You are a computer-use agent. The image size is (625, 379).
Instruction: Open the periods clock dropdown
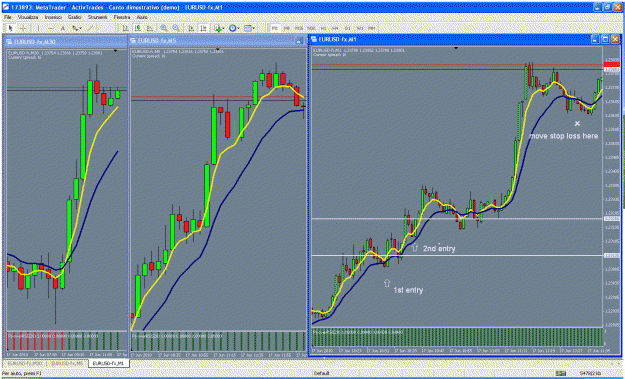pos(234,28)
